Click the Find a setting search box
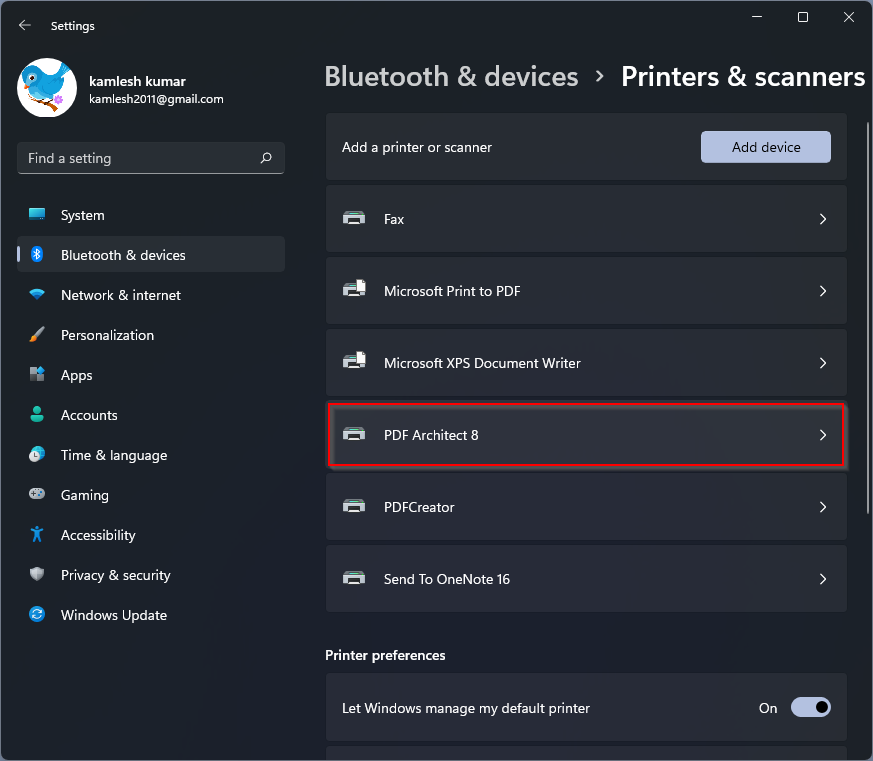Image resolution: width=873 pixels, height=761 pixels. [x=151, y=158]
